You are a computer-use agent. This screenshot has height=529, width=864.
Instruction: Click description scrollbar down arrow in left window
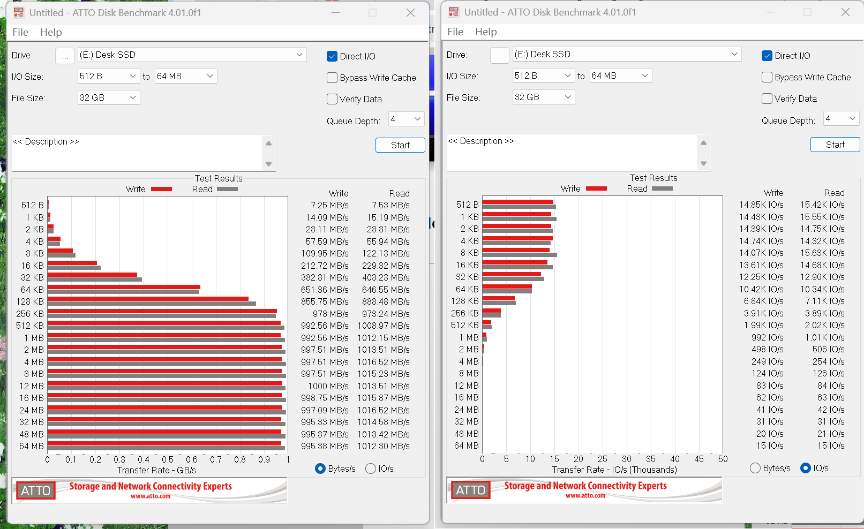click(x=269, y=164)
